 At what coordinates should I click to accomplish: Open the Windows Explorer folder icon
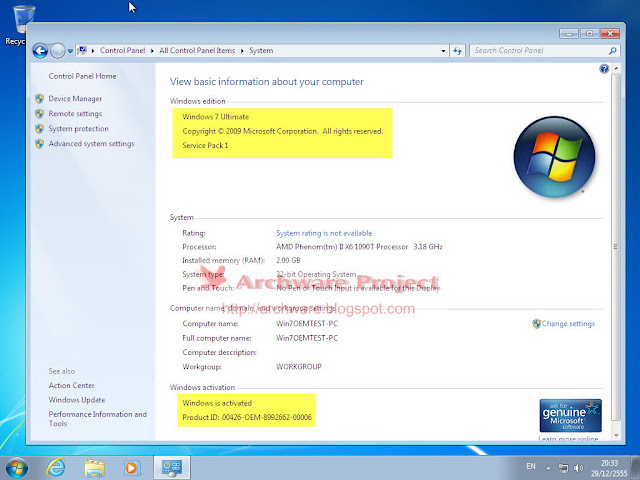pos(94,468)
